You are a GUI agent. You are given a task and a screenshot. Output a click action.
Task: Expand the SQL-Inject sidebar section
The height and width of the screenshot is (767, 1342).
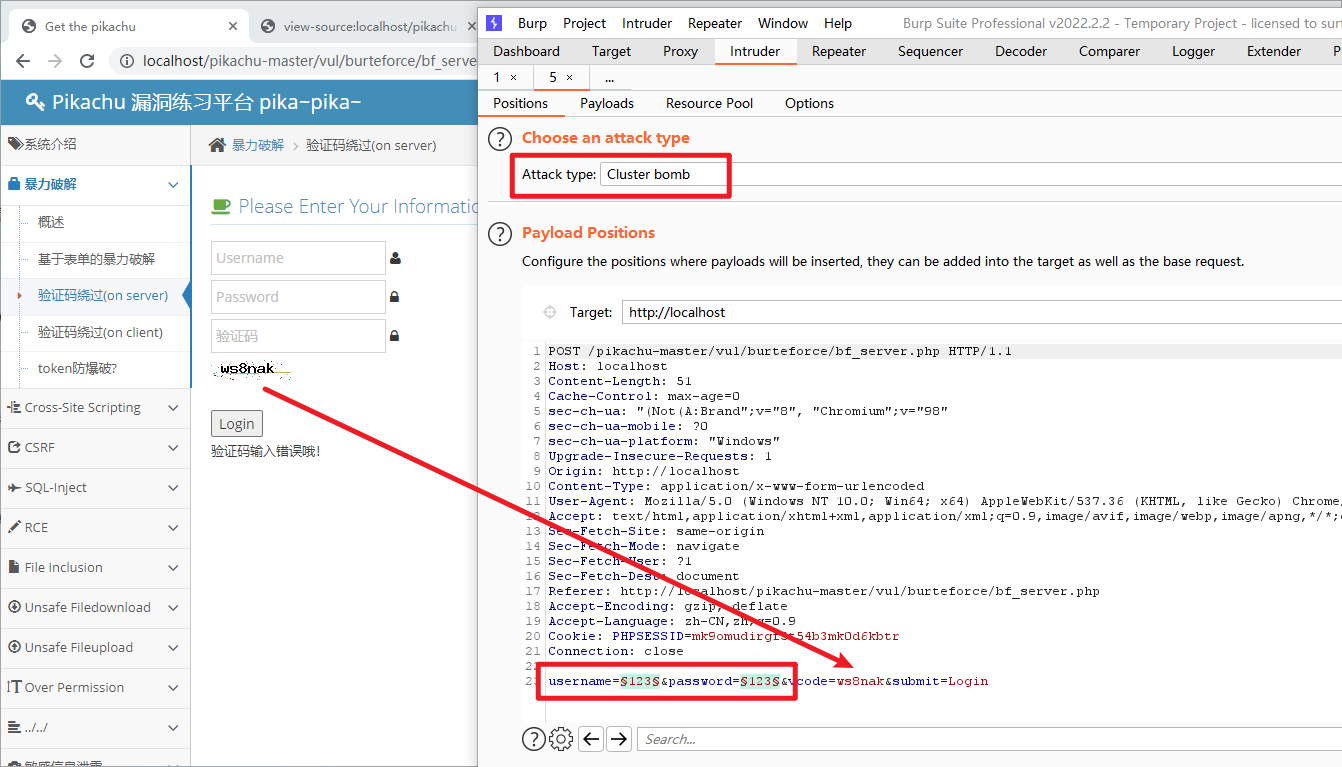(x=95, y=488)
